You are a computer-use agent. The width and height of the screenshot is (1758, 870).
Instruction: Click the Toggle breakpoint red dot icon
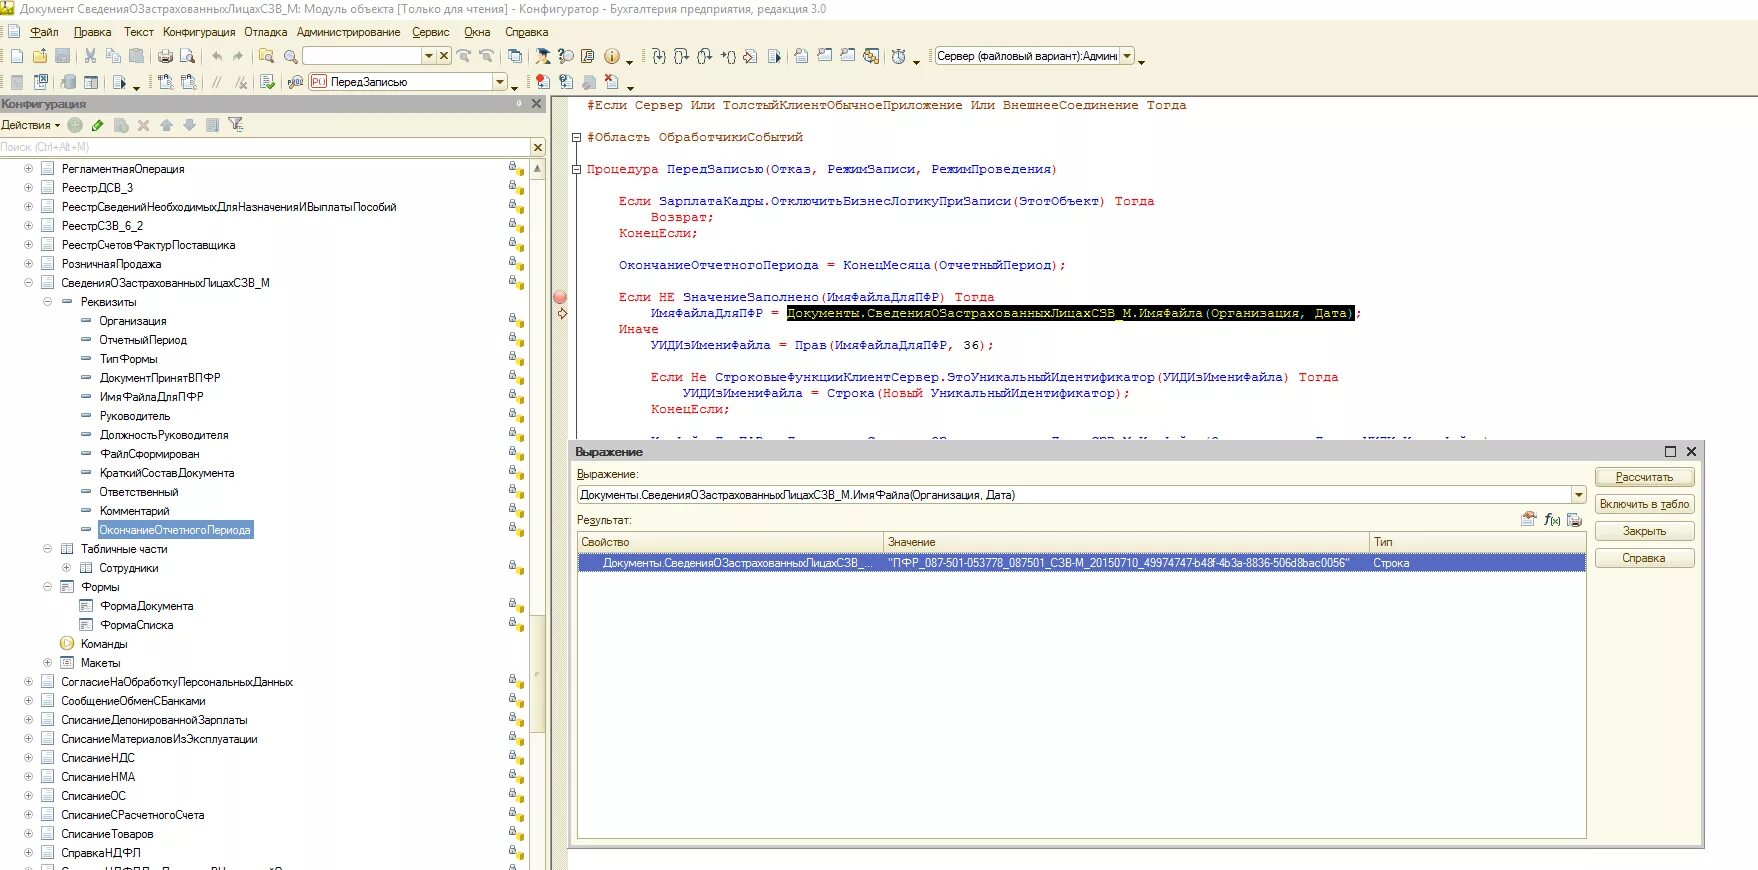[x=542, y=82]
